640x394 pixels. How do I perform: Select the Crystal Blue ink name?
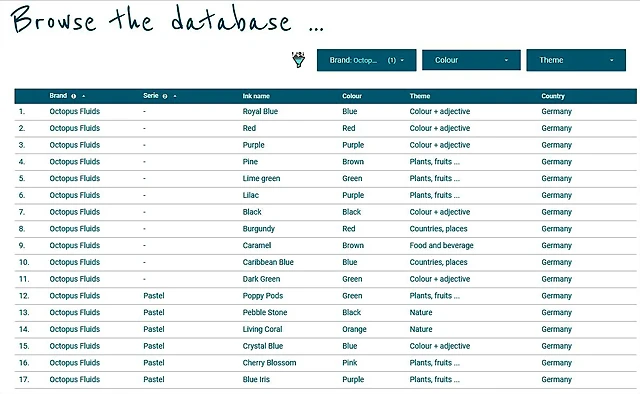point(262,346)
